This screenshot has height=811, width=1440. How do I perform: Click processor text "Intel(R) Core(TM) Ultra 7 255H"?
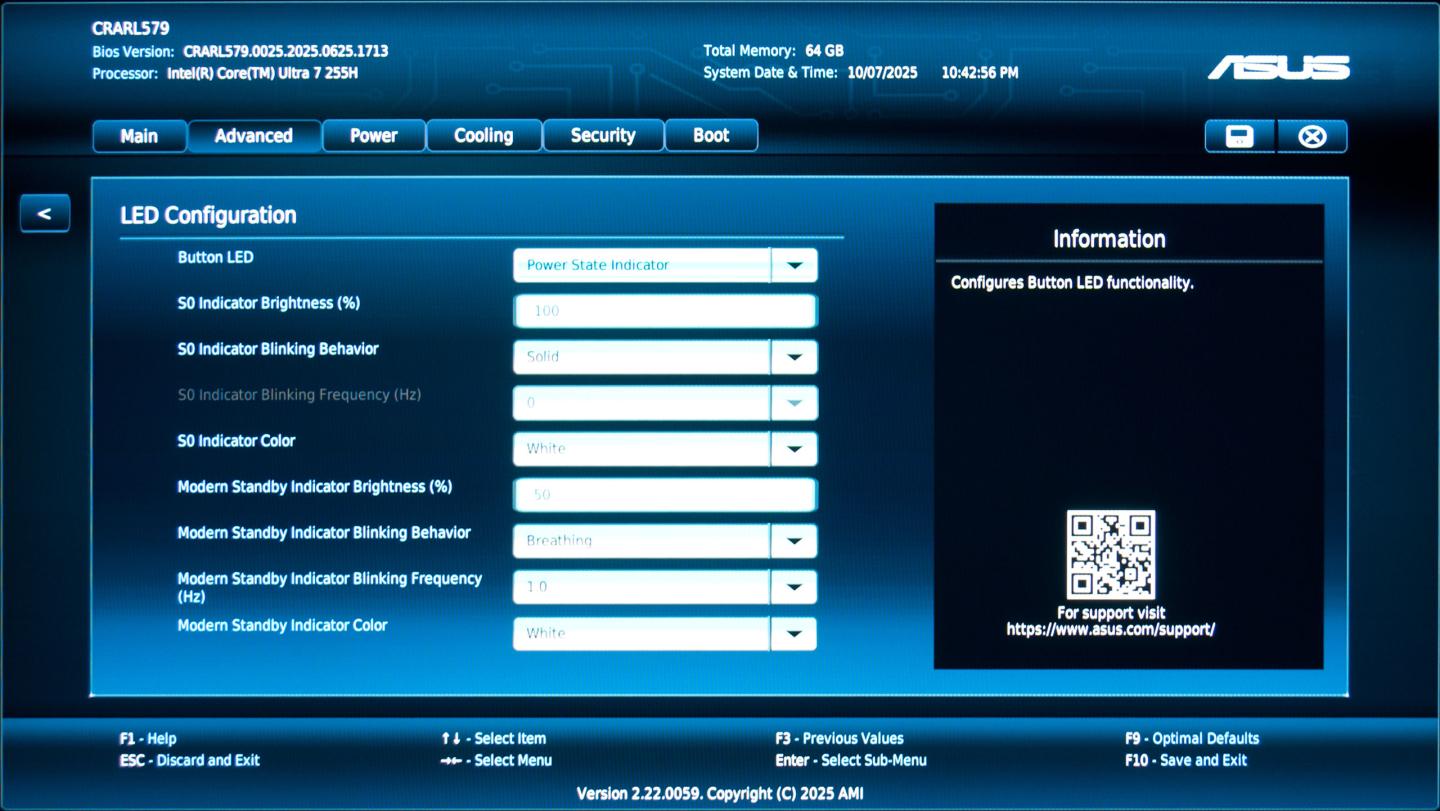tap(264, 73)
